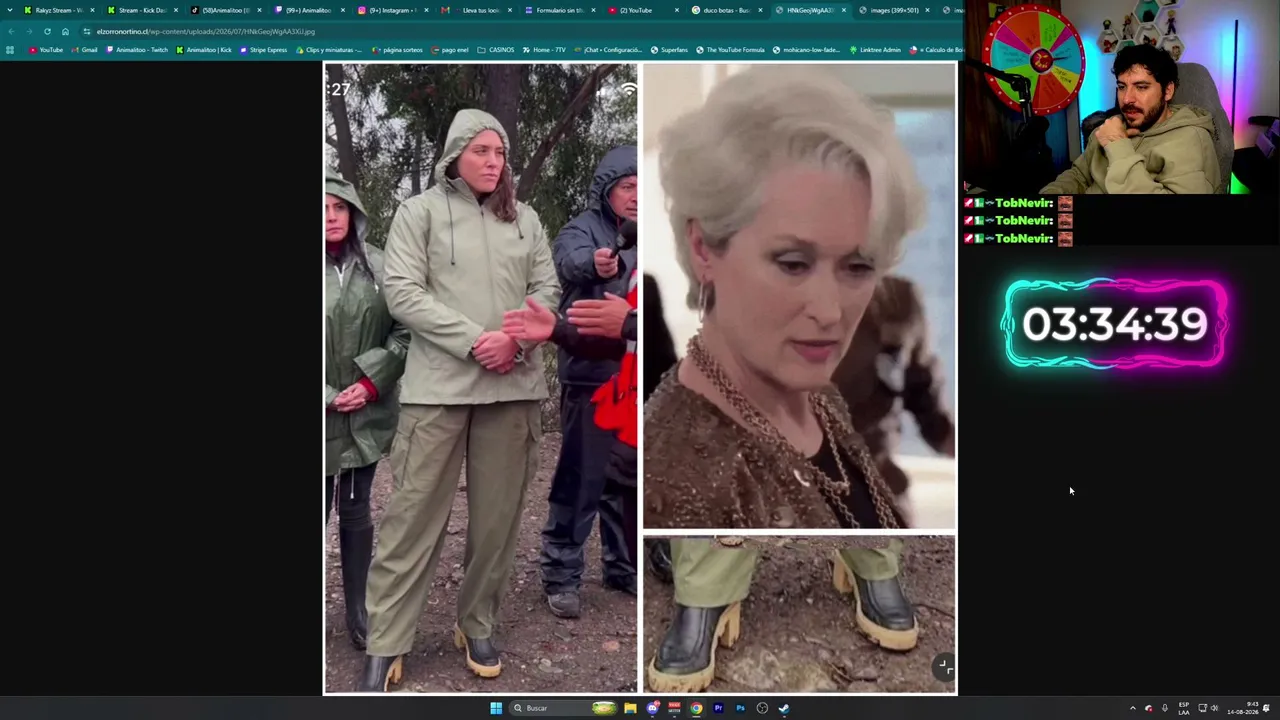
Task: Open the YouTube bookmark
Action: 46,50
